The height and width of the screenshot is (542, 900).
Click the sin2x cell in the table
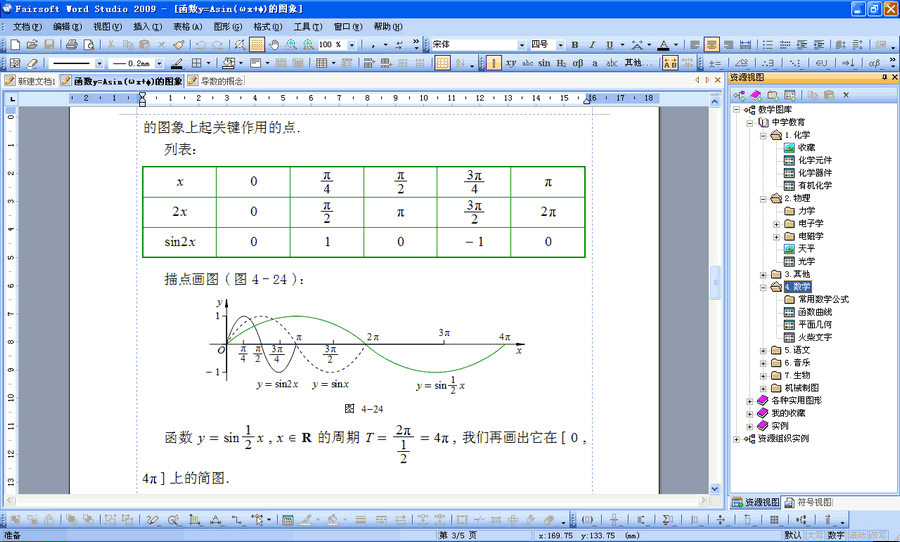click(x=180, y=242)
